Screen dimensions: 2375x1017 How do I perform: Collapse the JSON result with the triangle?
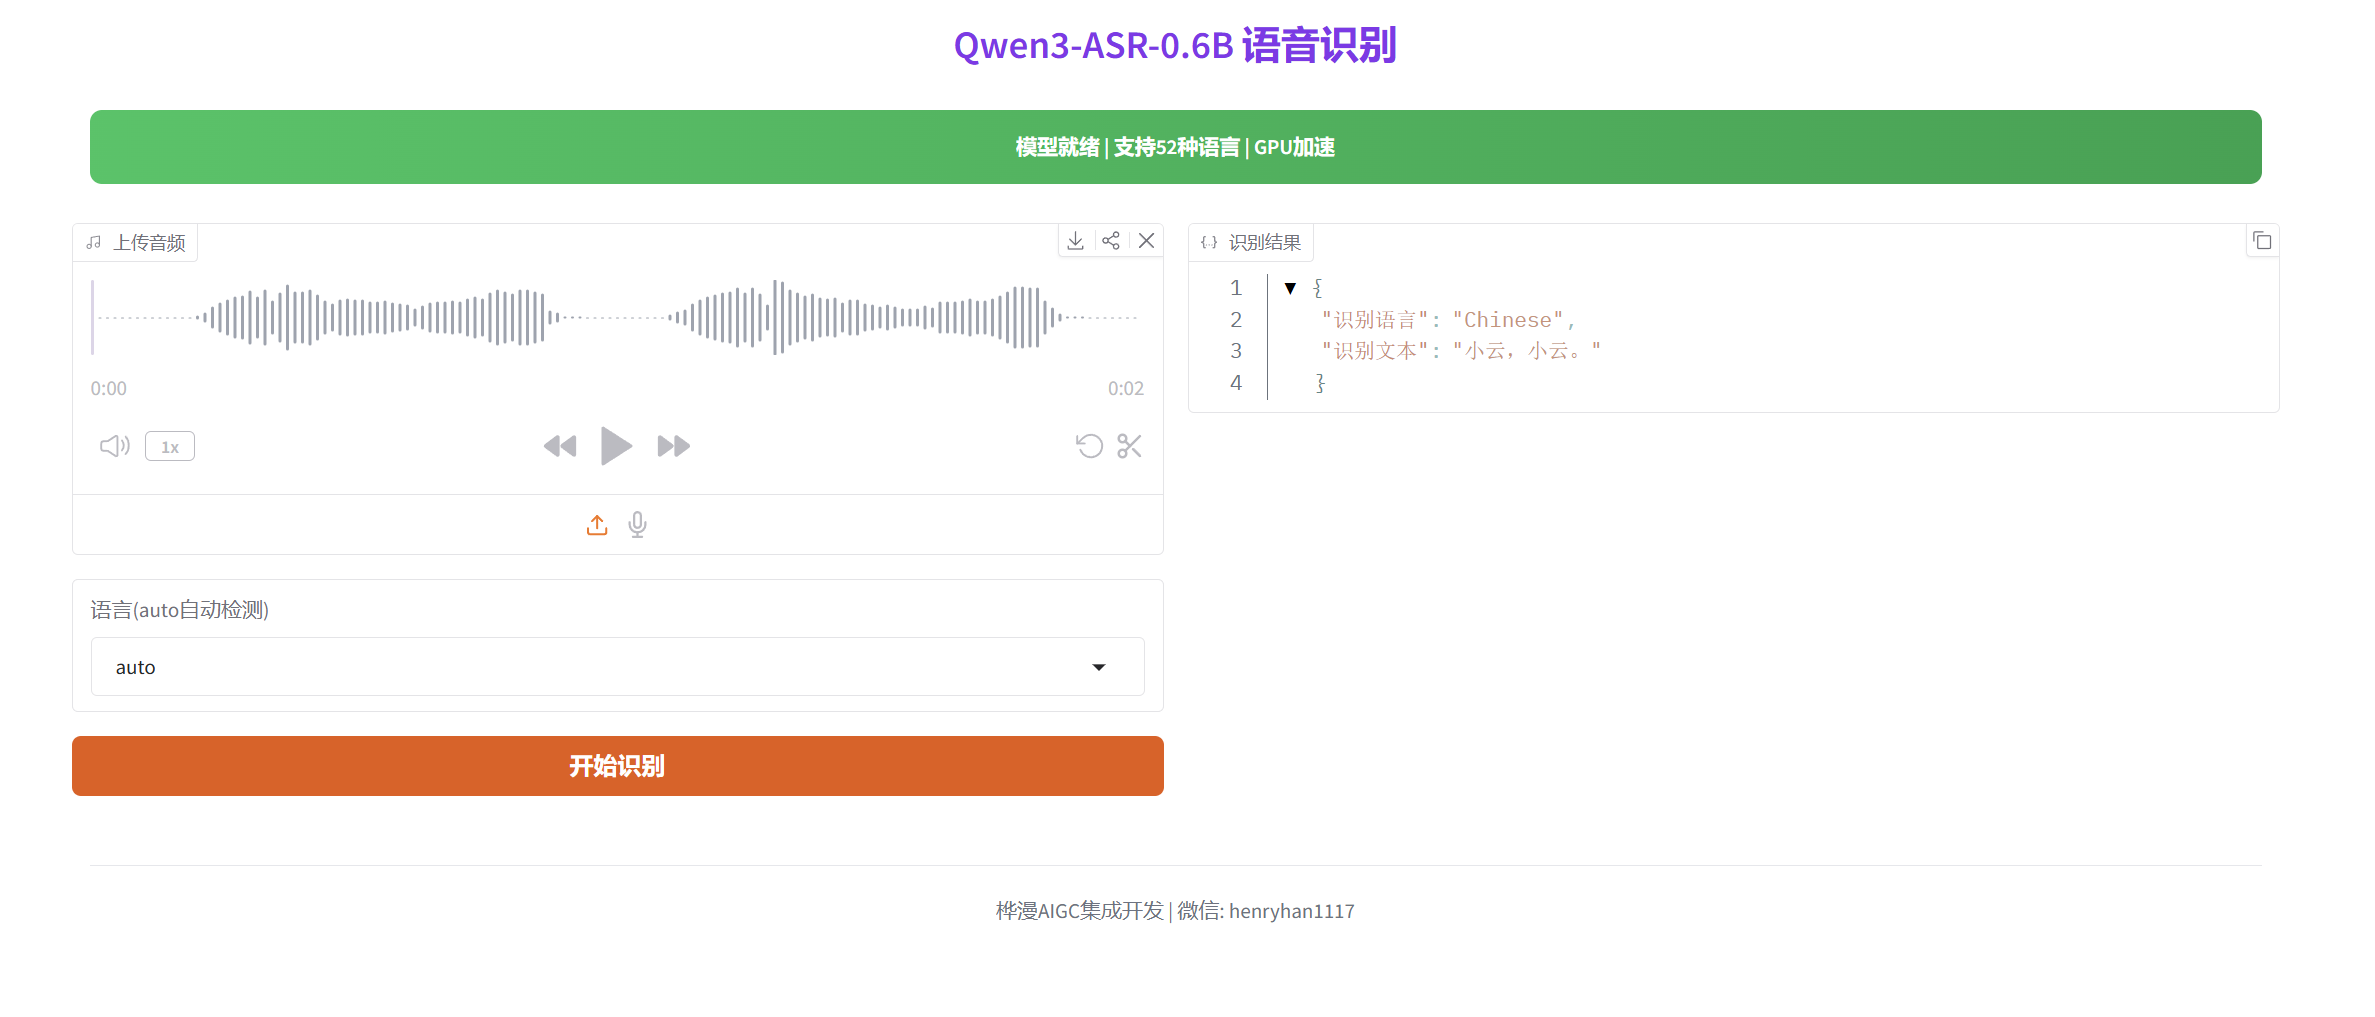click(x=1290, y=288)
